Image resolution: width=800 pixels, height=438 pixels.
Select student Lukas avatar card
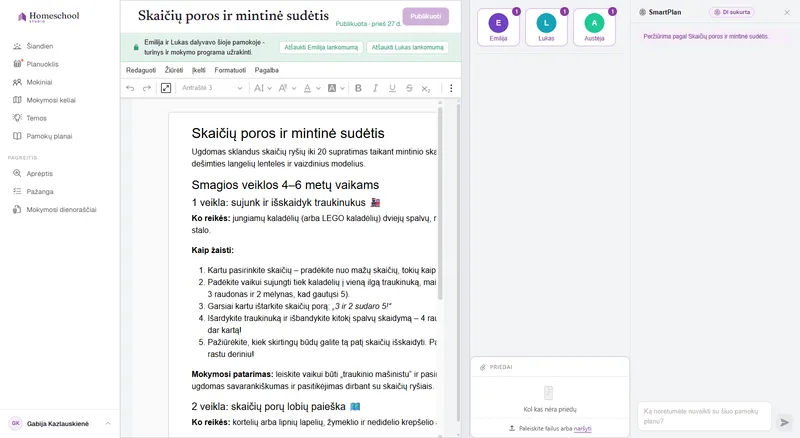(x=546, y=27)
